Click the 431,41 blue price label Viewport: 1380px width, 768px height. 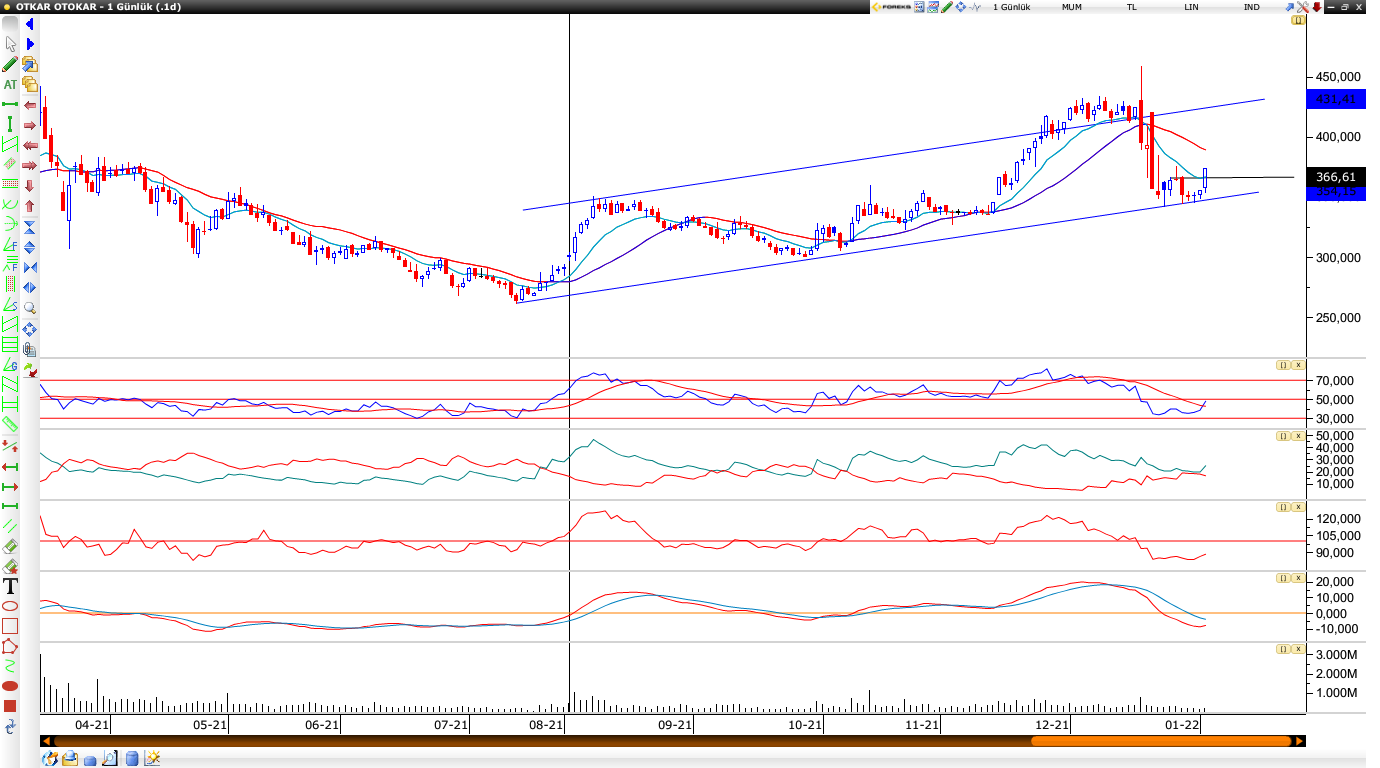(1336, 99)
